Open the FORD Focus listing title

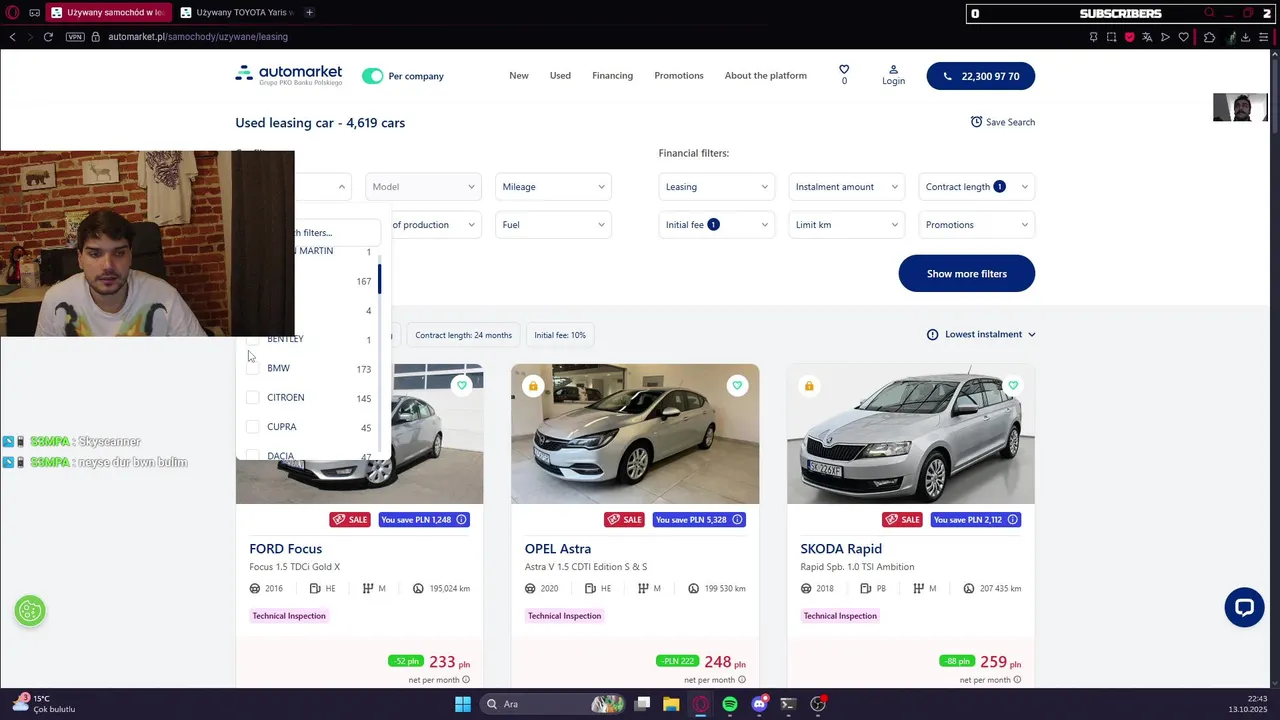point(286,549)
